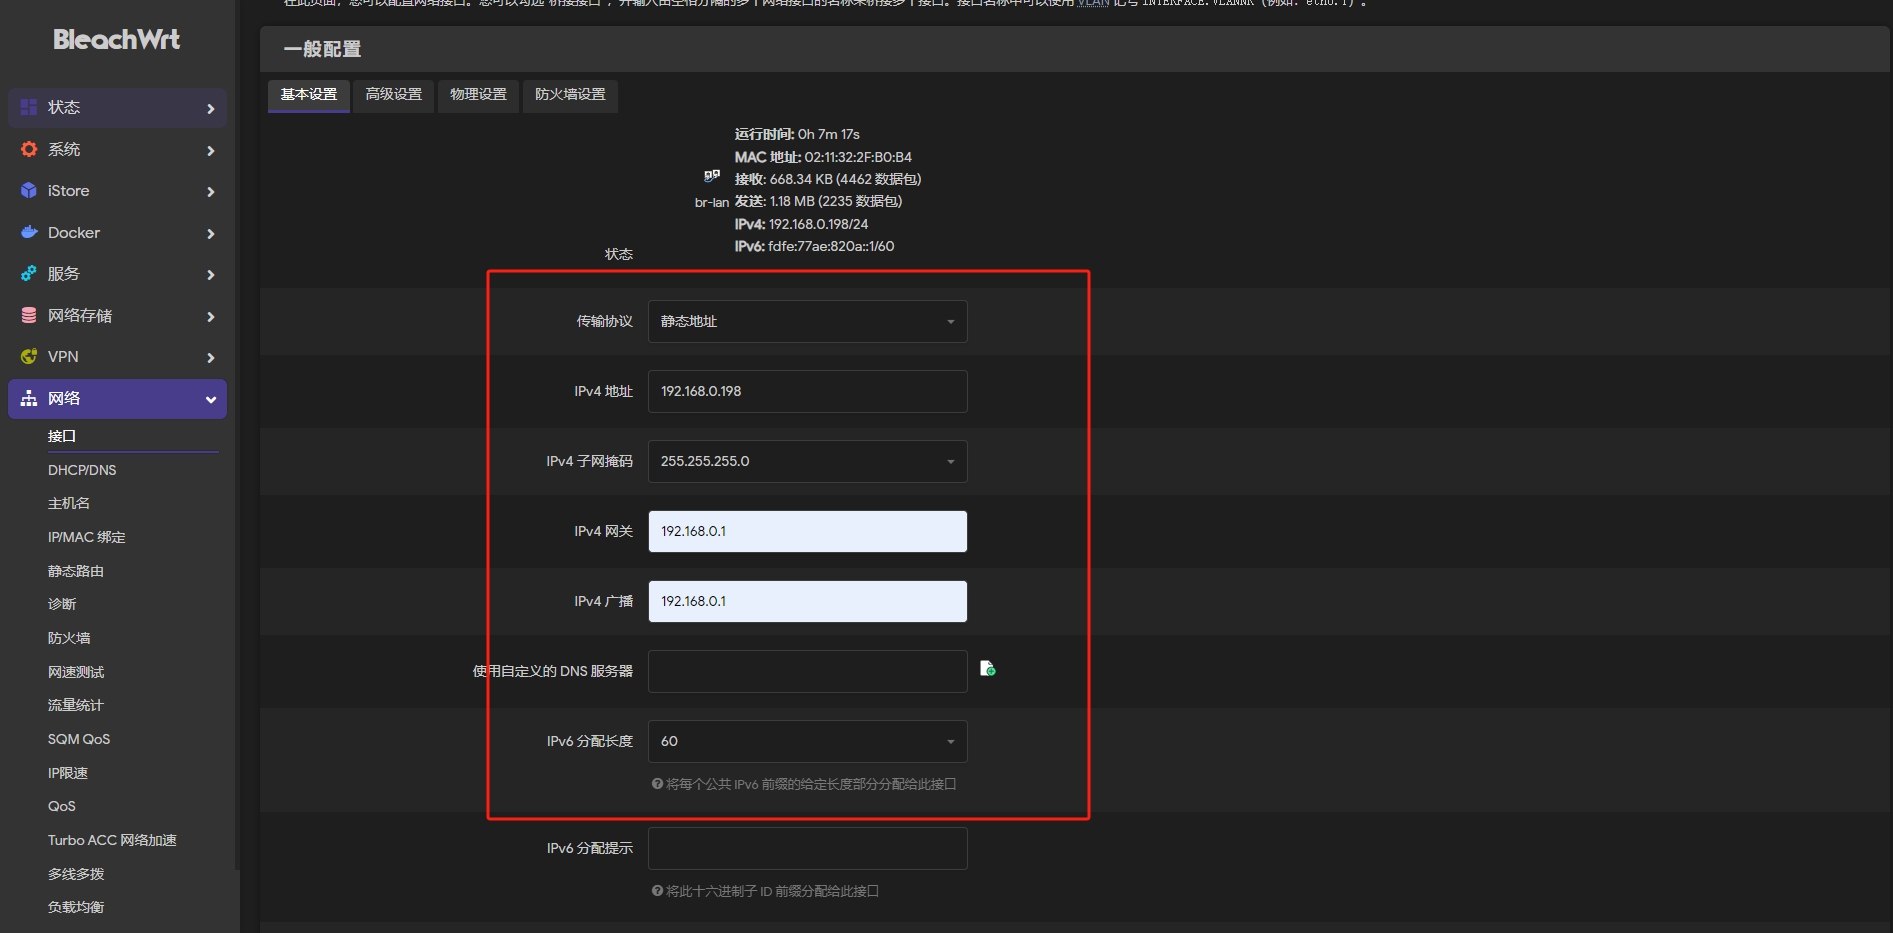Click the IPv4 地址 input field
1893x933 pixels.
807,391
